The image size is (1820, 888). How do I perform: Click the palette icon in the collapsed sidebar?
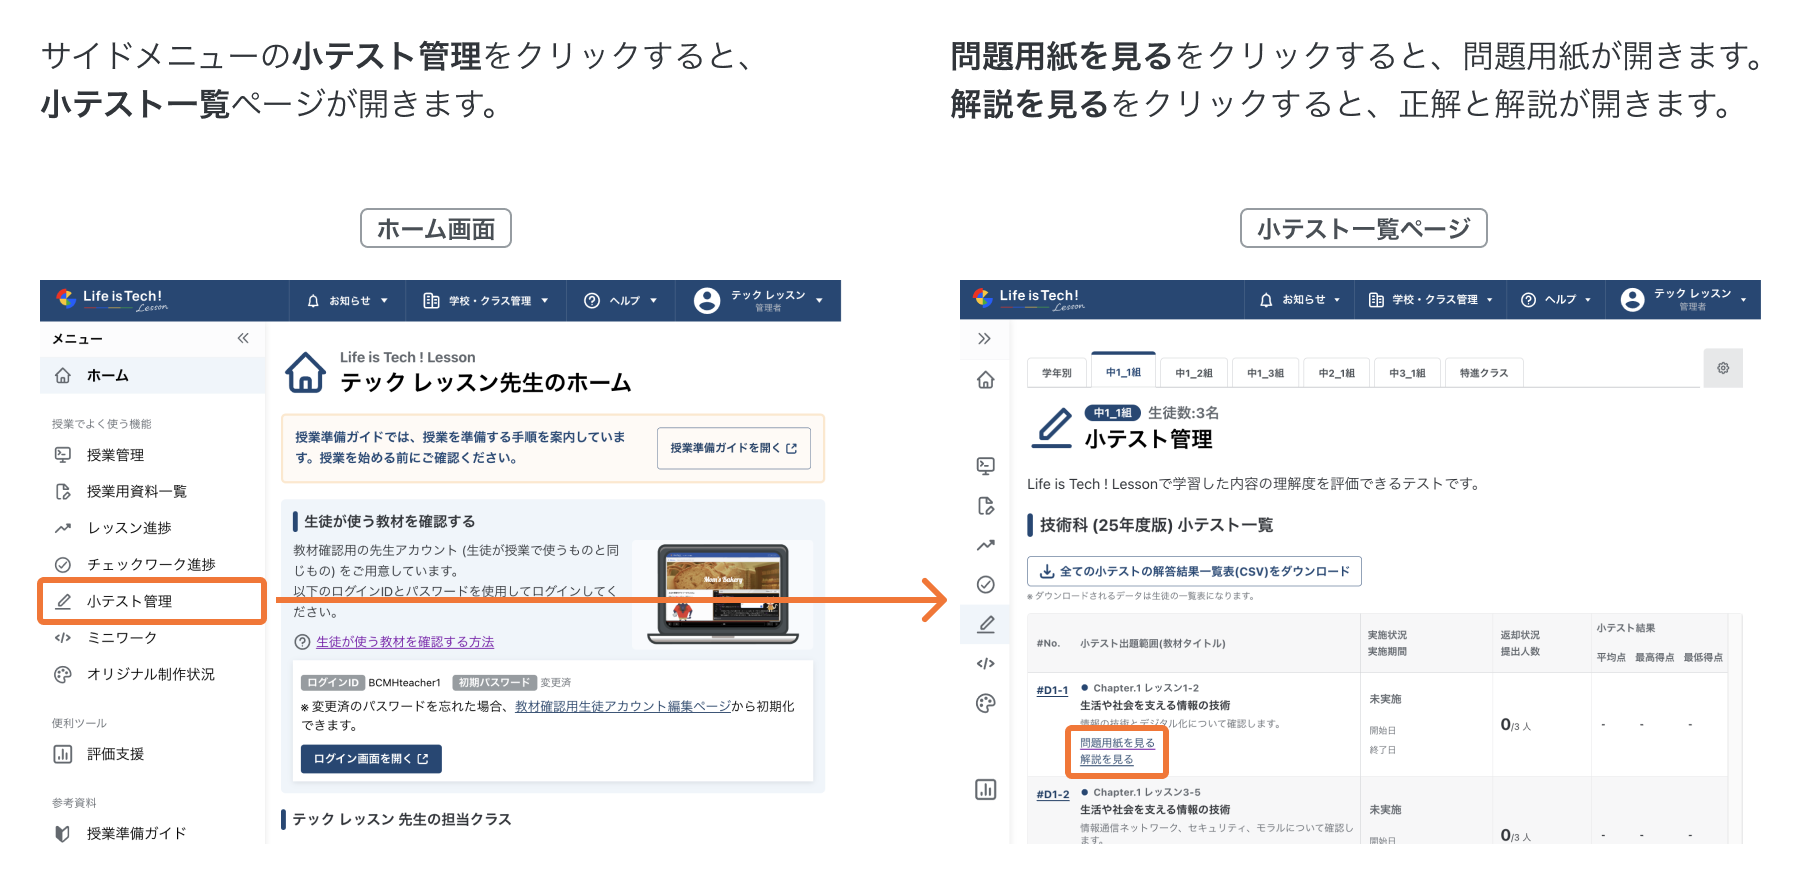point(985,704)
